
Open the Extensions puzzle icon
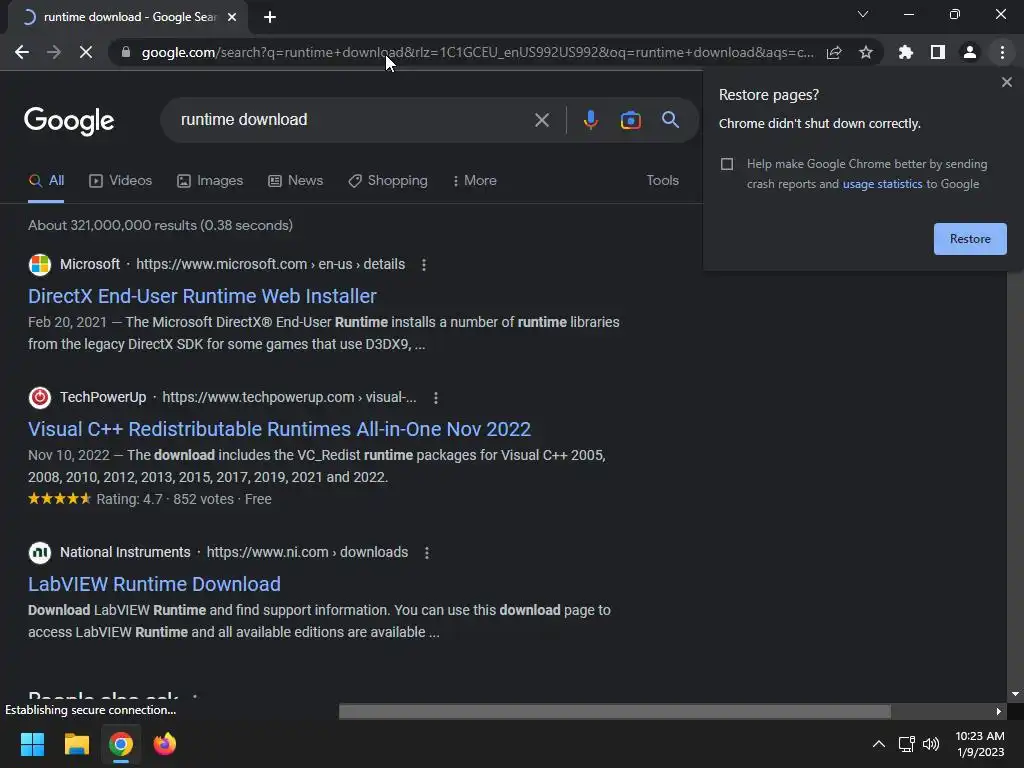point(906,52)
